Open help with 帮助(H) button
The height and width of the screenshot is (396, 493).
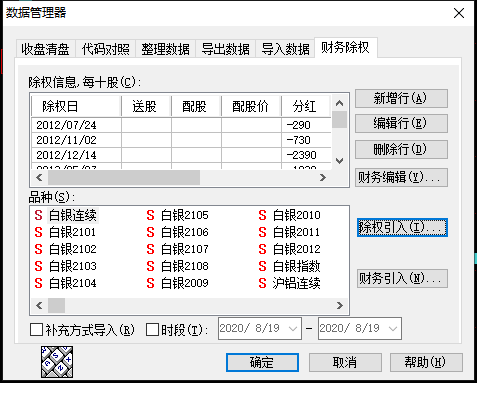(x=426, y=362)
